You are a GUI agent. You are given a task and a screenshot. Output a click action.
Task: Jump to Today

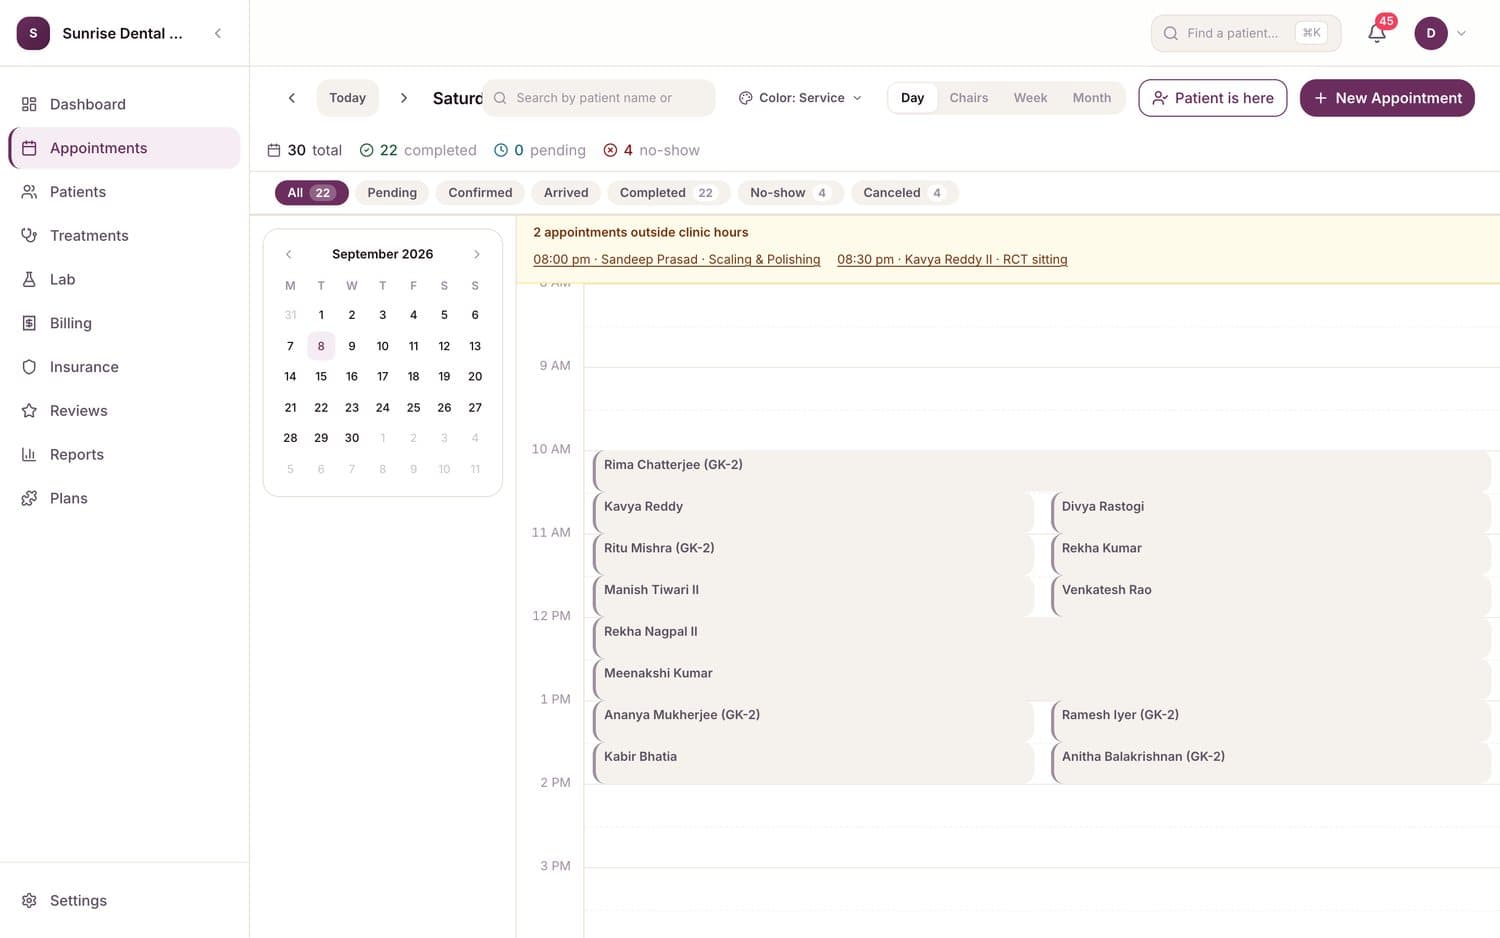(x=348, y=98)
